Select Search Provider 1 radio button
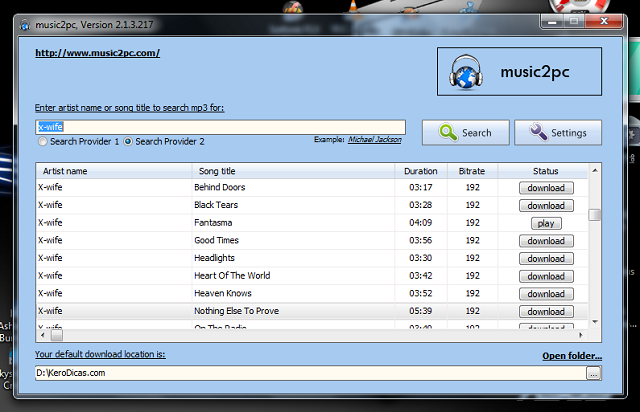This screenshot has height=412, width=640. [x=42, y=142]
